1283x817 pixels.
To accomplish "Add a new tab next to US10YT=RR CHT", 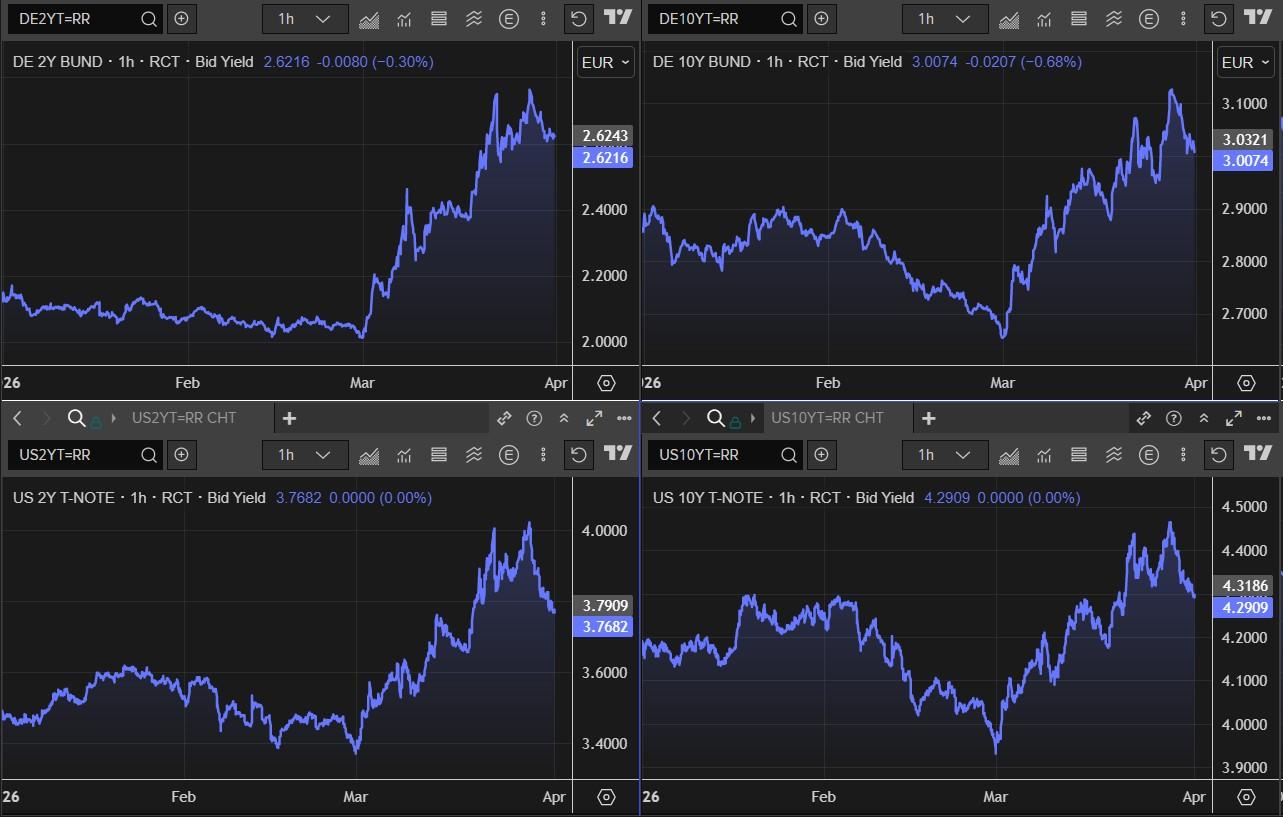I will point(929,418).
